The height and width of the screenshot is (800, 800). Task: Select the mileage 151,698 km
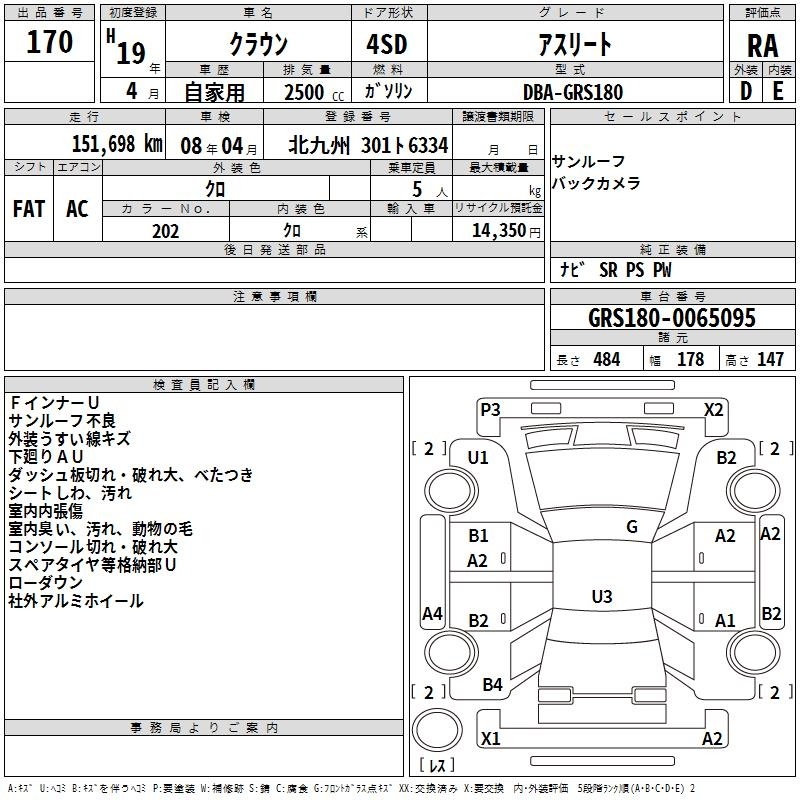[117, 144]
